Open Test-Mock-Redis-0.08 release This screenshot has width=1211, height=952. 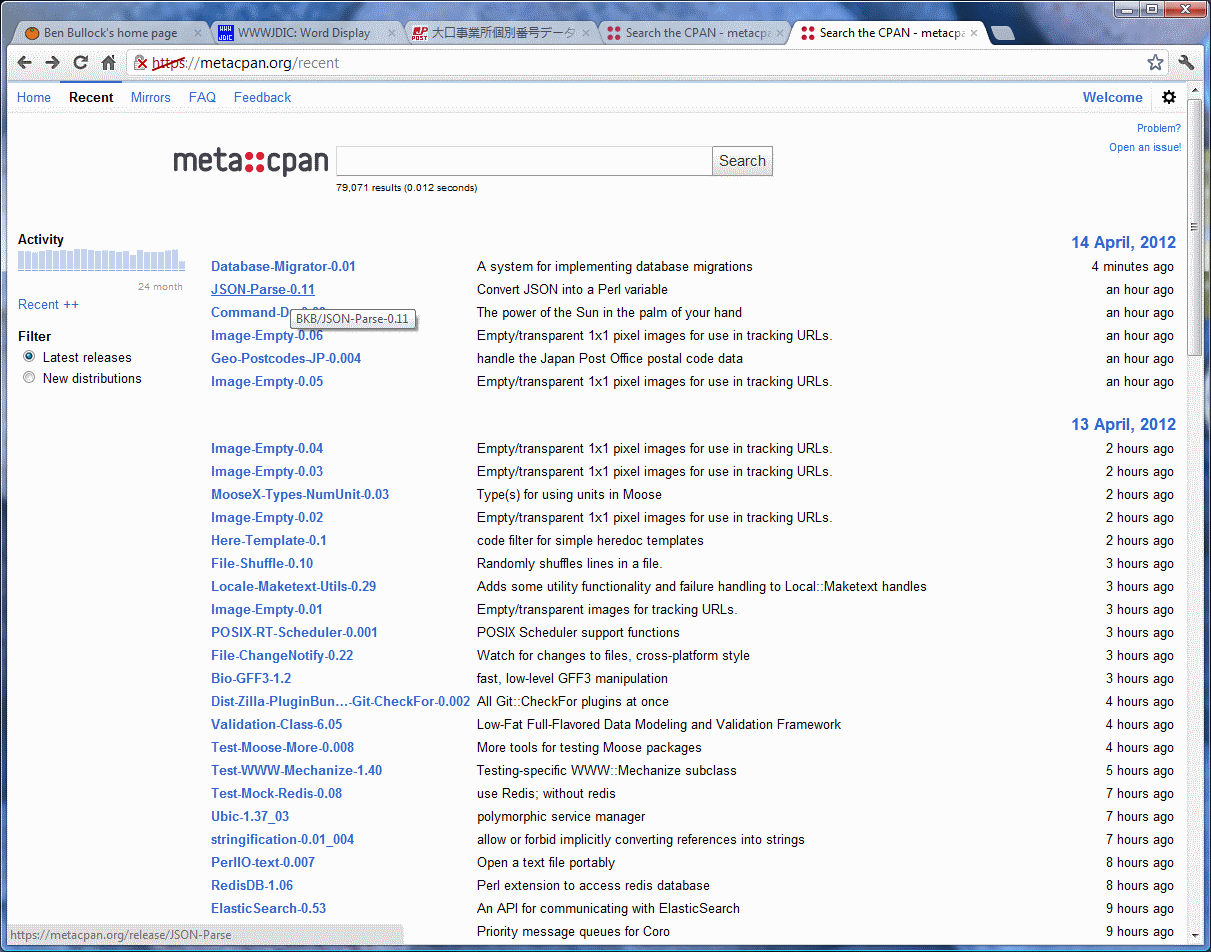(276, 793)
